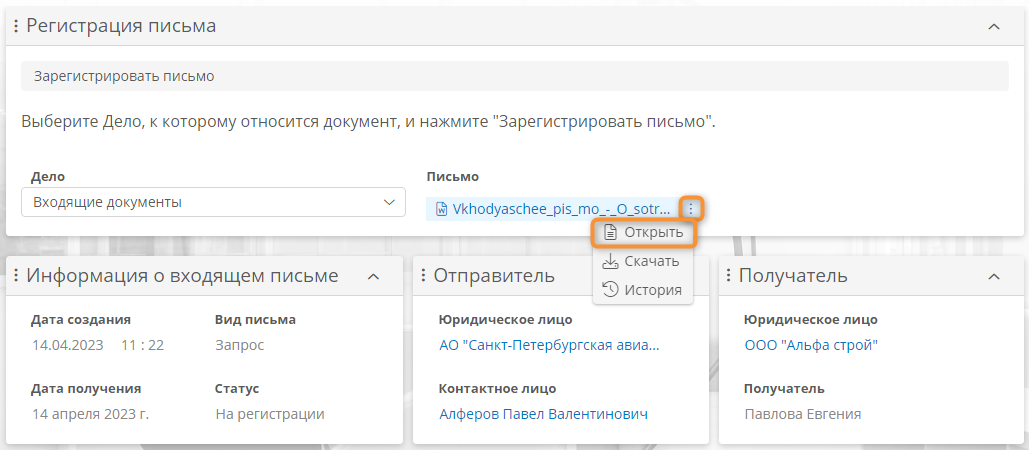This screenshot has width=1029, height=450.
Task: Open the Vkhodyaschee_pis_mo attached file link
Action: [562, 209]
